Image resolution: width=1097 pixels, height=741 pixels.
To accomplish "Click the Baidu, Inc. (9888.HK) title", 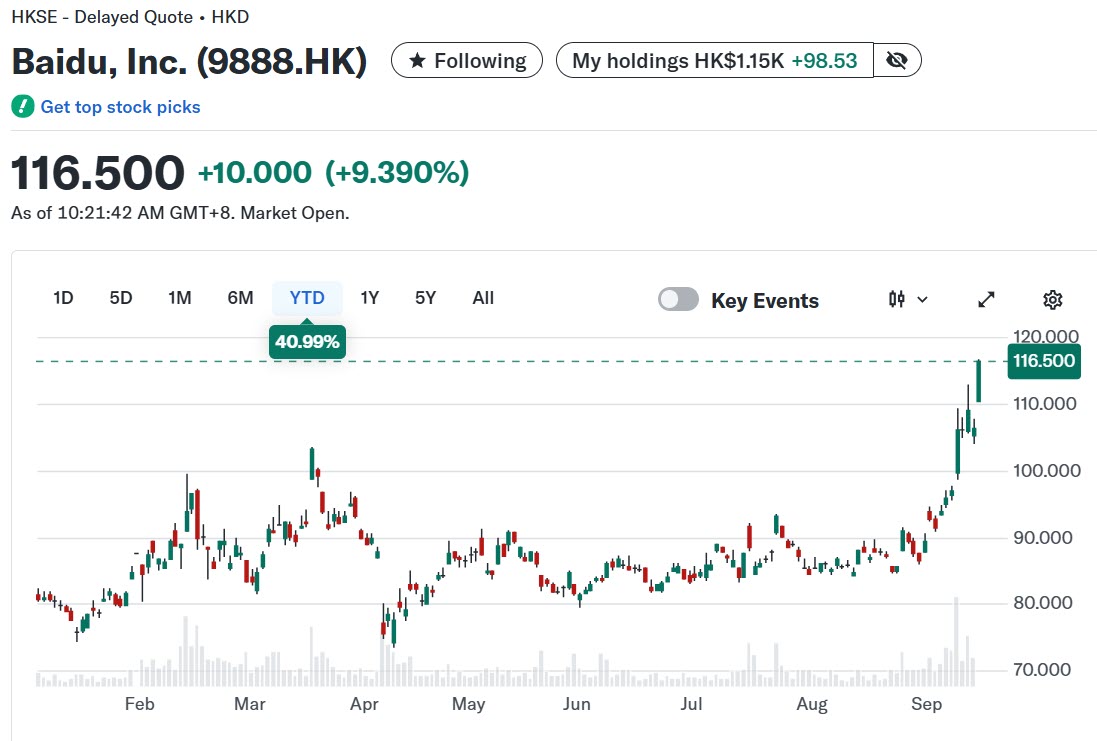I will (x=190, y=62).
